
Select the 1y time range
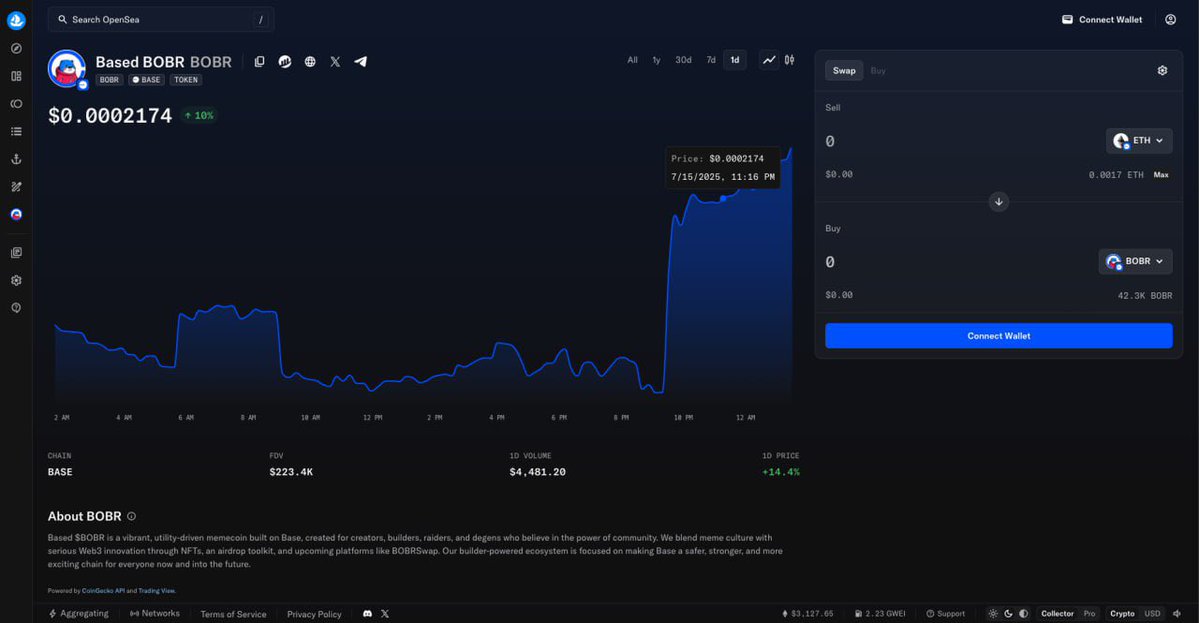pyautogui.click(x=656, y=60)
